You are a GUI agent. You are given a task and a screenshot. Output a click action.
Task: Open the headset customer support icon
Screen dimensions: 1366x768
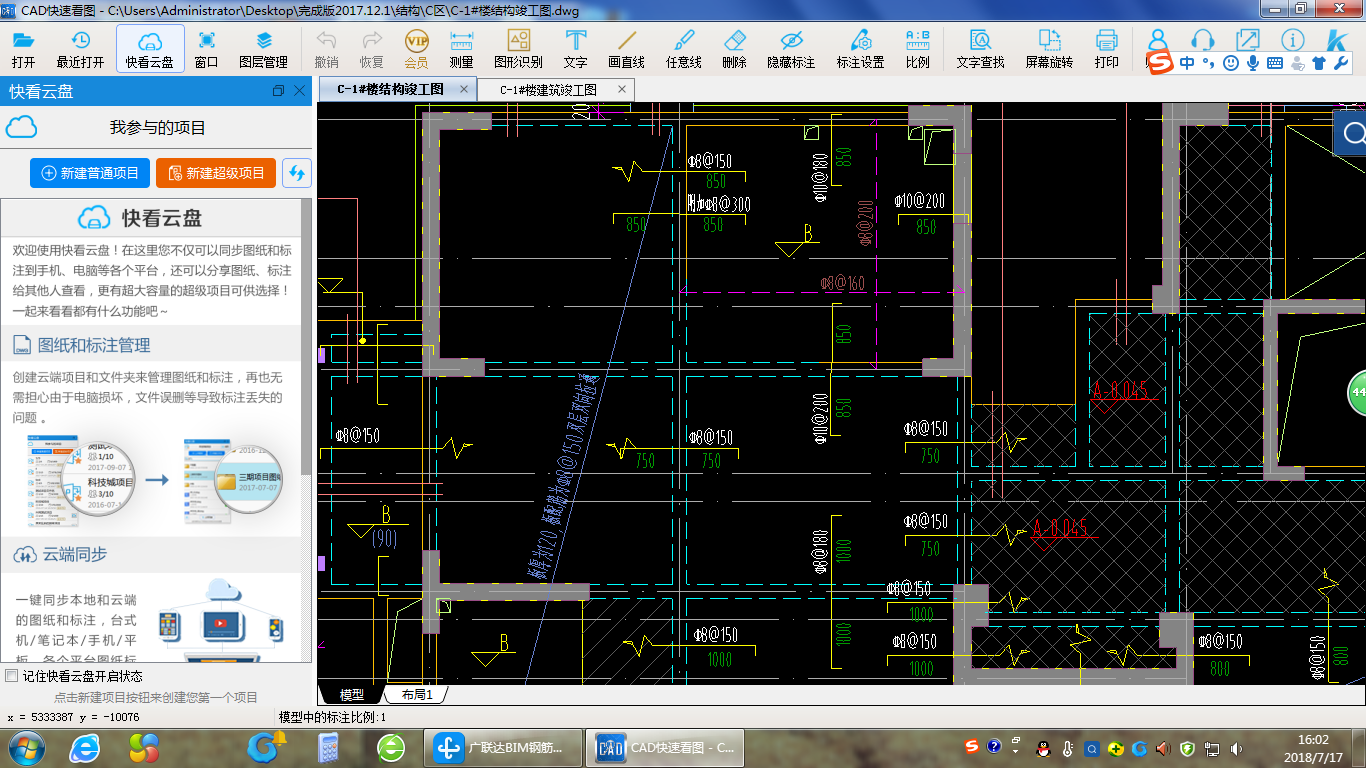pos(1203,40)
